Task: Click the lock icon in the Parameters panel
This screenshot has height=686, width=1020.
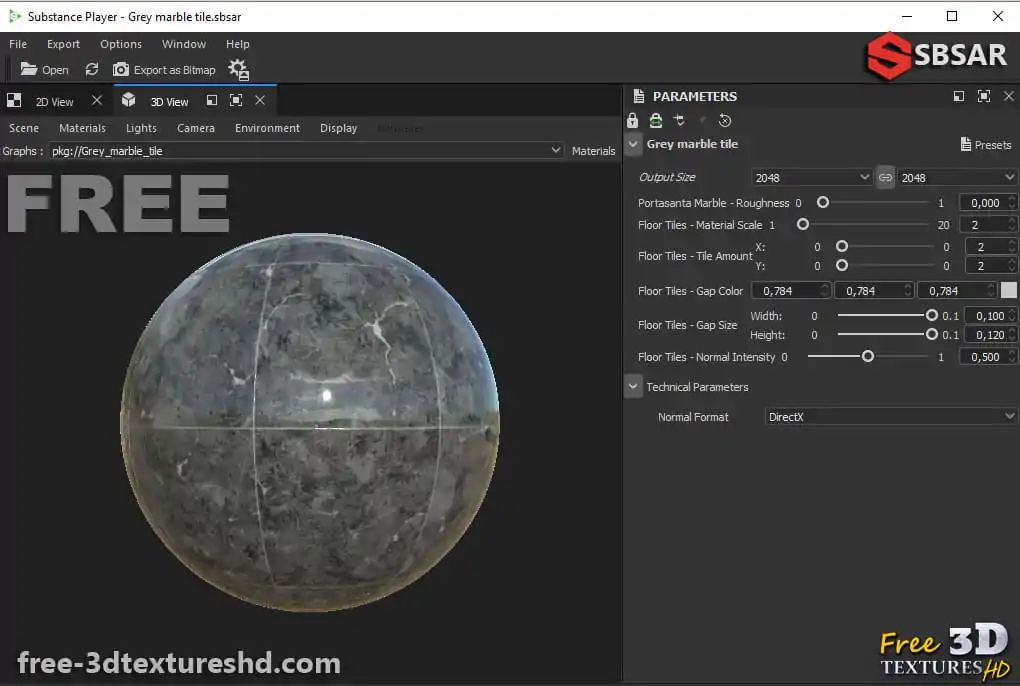Action: 632,120
